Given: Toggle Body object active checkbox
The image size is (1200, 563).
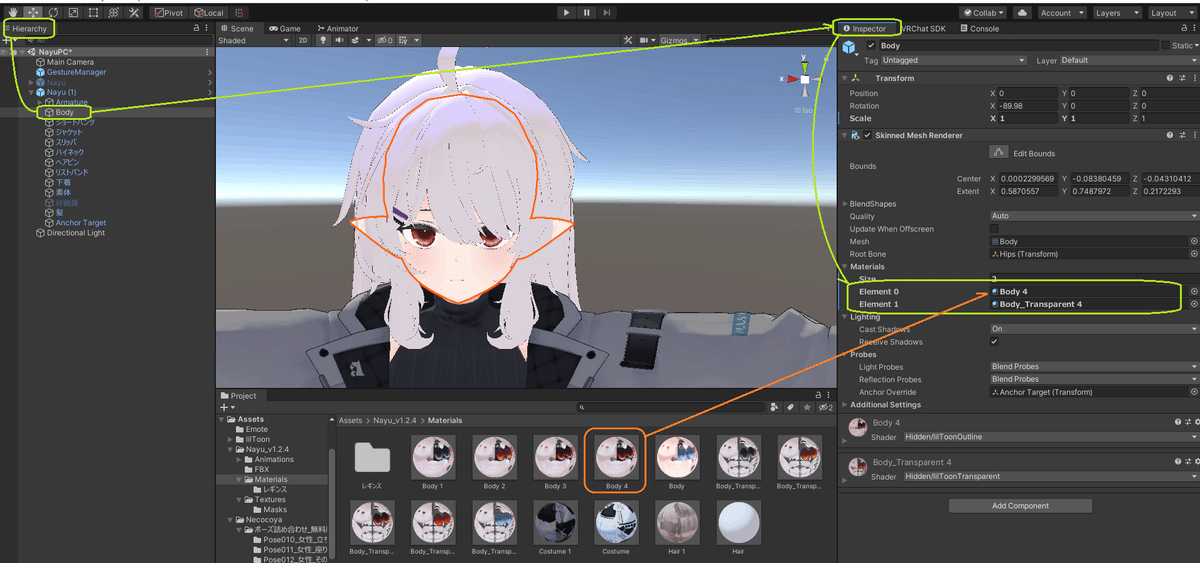Looking at the screenshot, I should click(871, 46).
